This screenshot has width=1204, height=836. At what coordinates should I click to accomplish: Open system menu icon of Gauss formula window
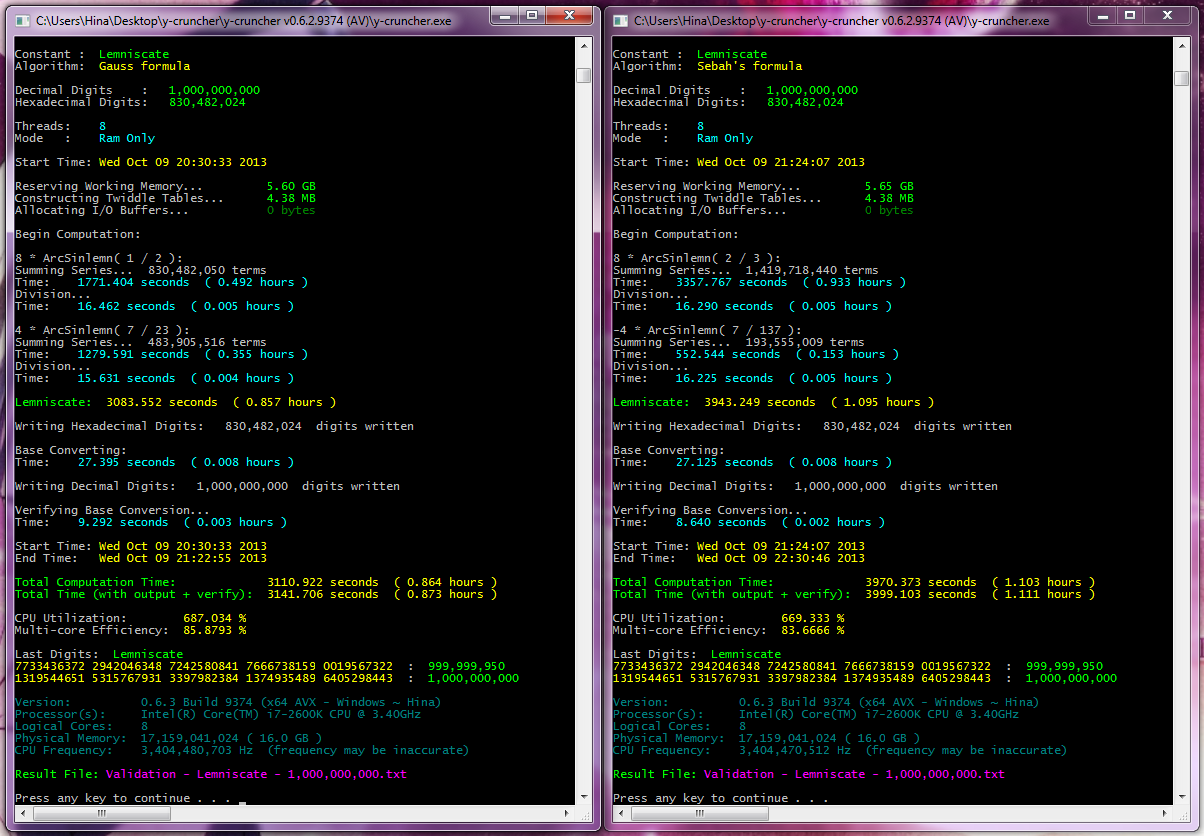coord(21,20)
